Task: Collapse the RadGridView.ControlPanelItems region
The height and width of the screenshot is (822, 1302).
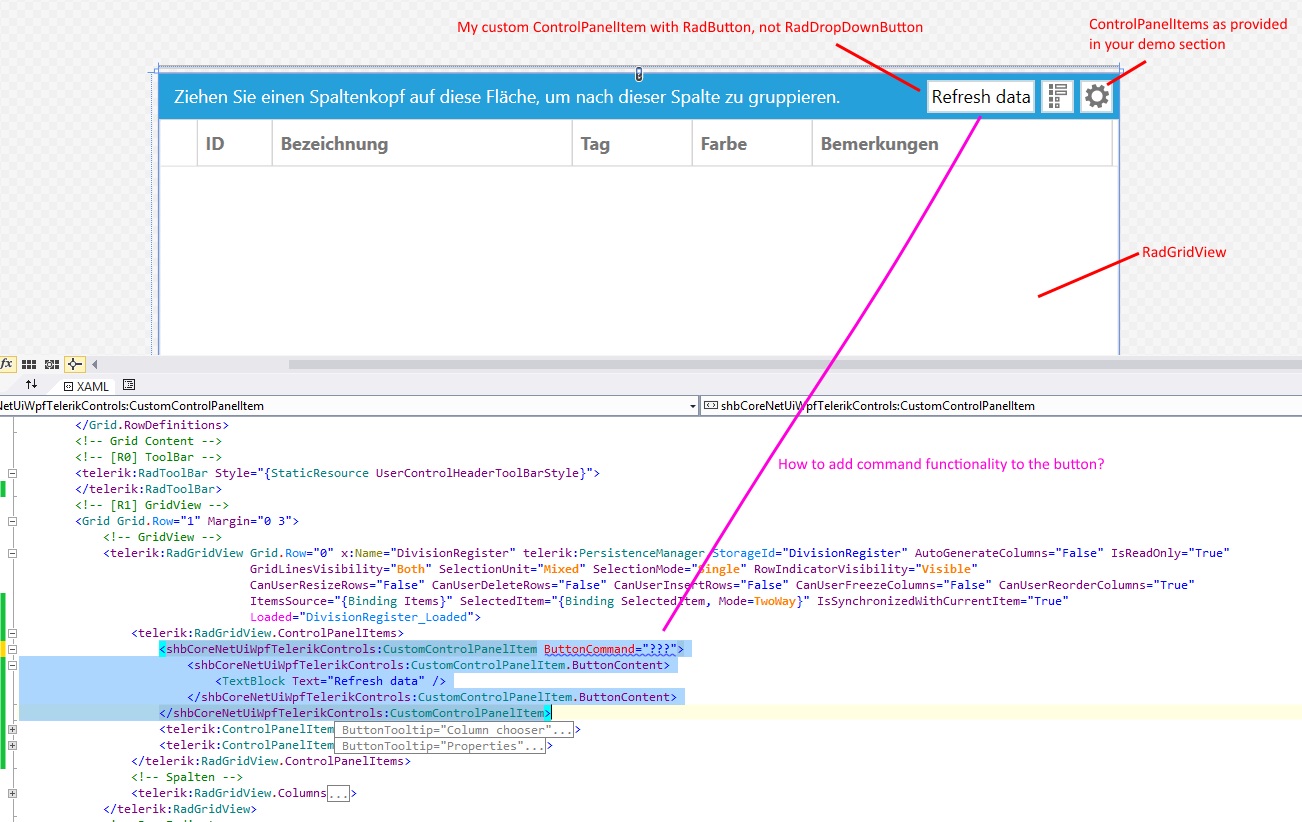Action: [12, 633]
